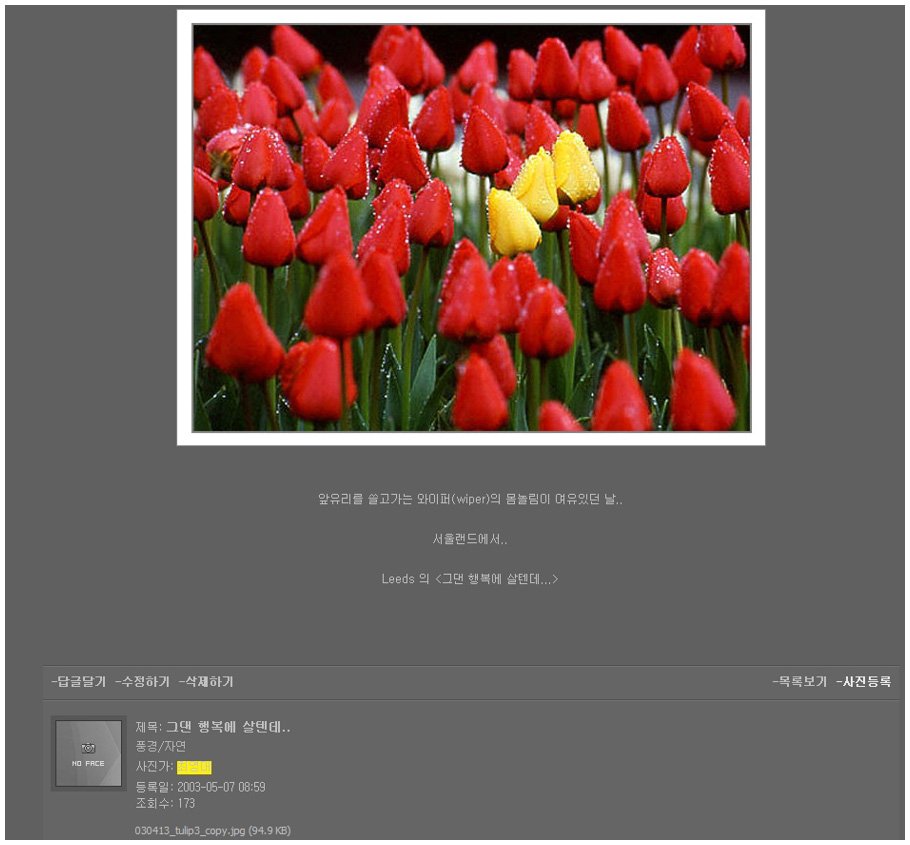Click 수정하기 to edit the post
This screenshot has height=845, width=910.
pos(142,682)
